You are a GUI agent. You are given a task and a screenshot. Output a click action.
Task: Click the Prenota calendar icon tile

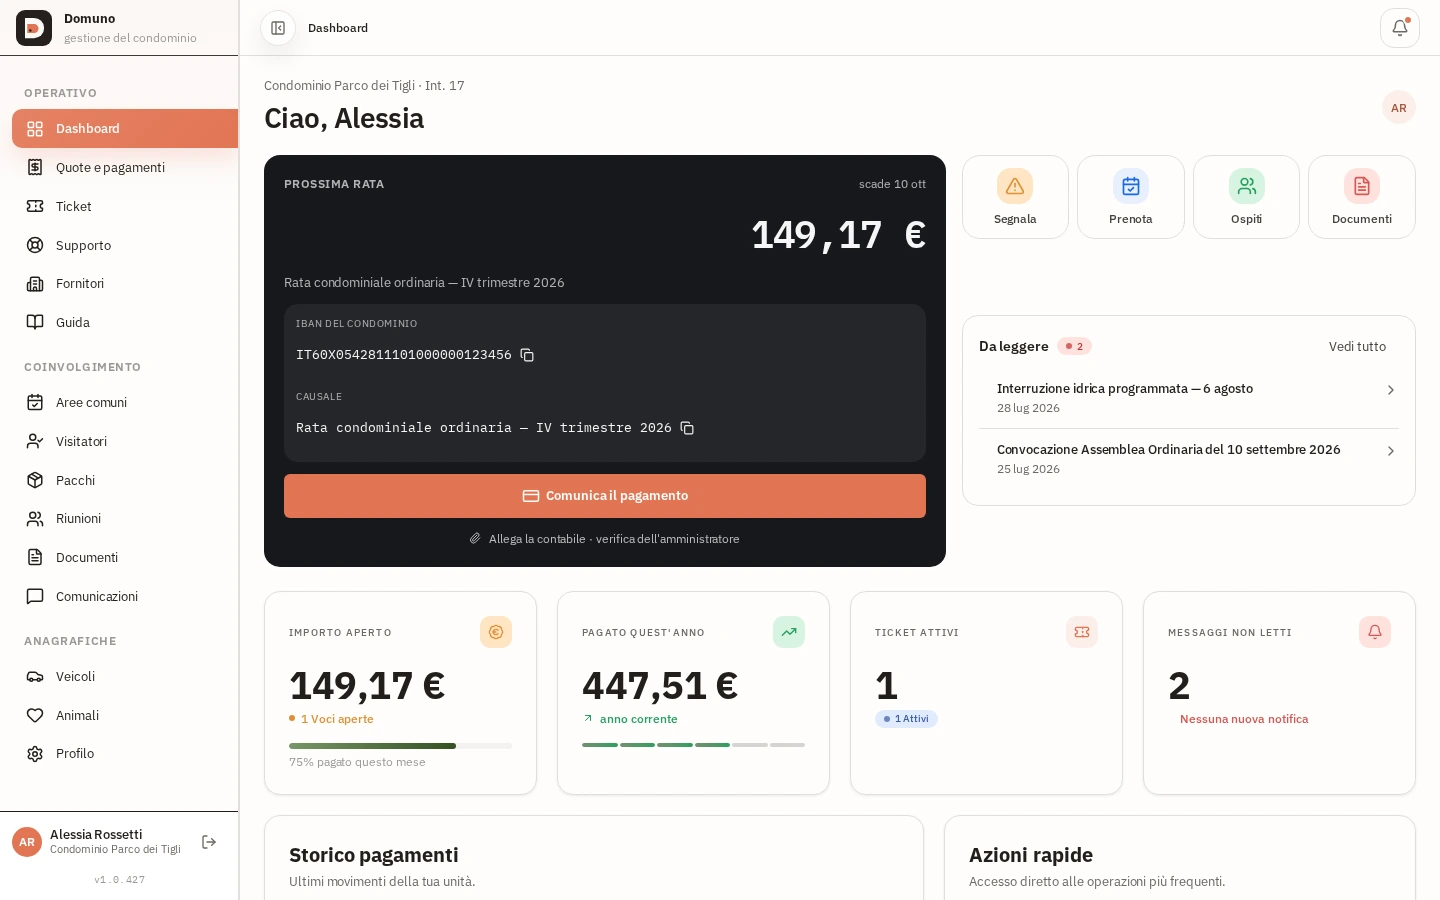pyautogui.click(x=1131, y=186)
